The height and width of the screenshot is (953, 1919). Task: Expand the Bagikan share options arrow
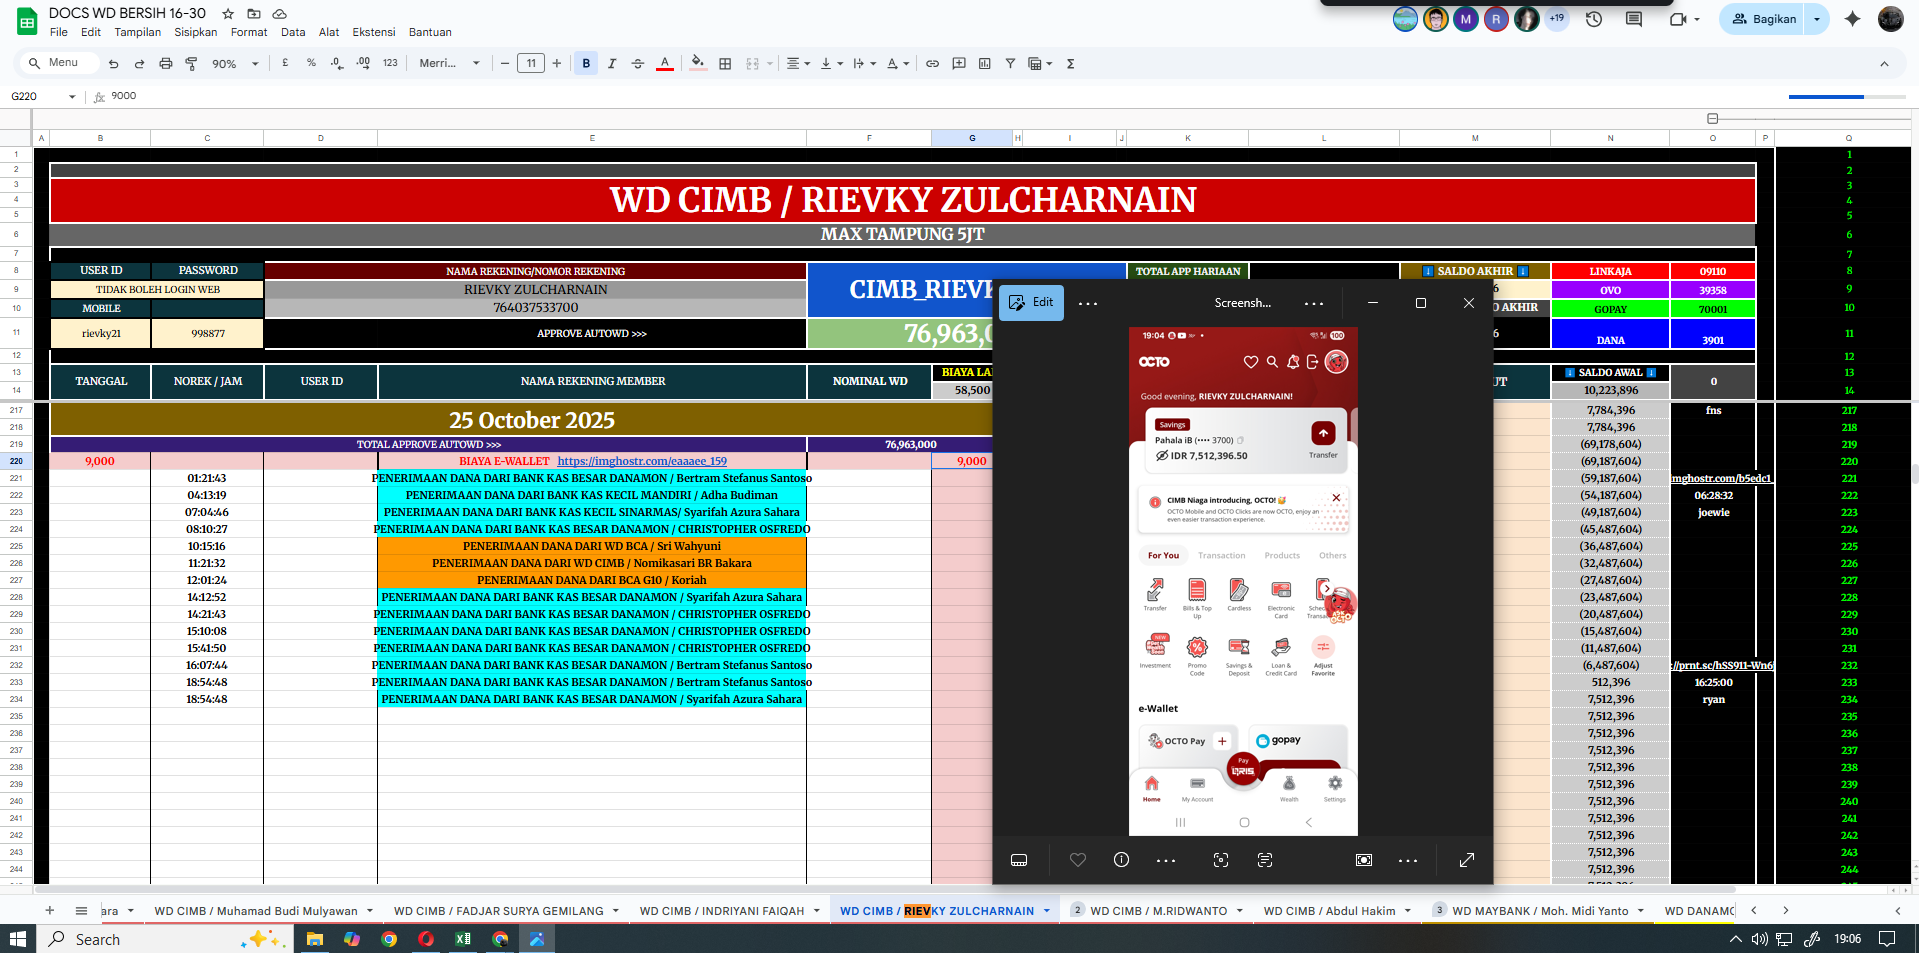point(1817,19)
